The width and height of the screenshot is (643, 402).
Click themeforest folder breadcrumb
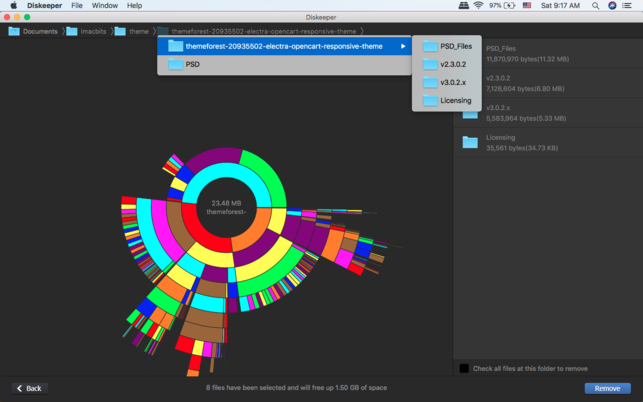(x=264, y=31)
